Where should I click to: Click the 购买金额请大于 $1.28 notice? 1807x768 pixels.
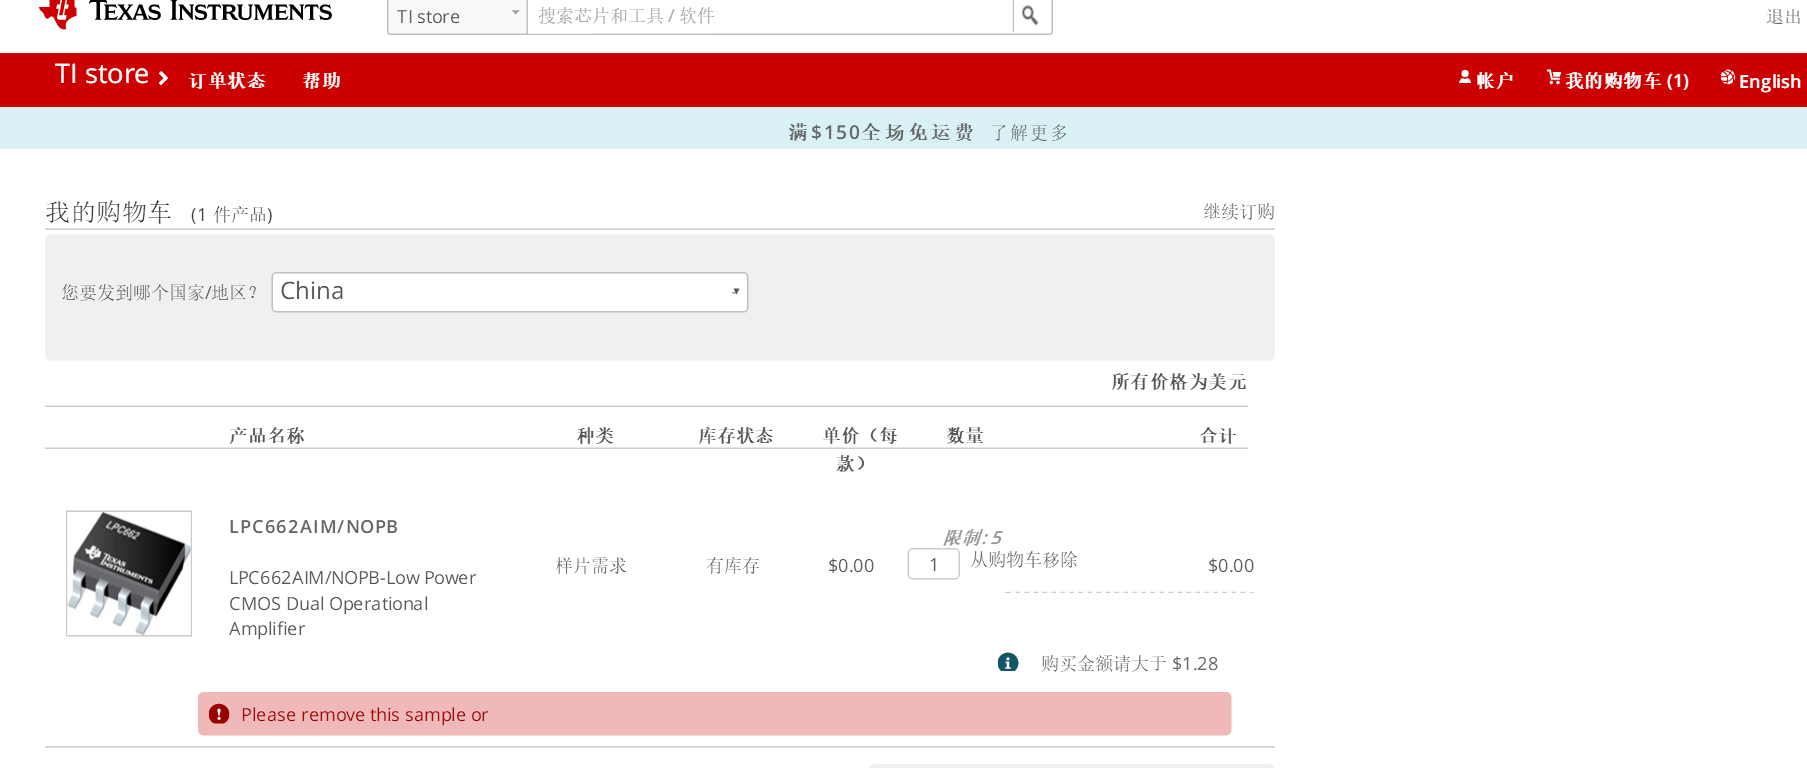point(1129,663)
